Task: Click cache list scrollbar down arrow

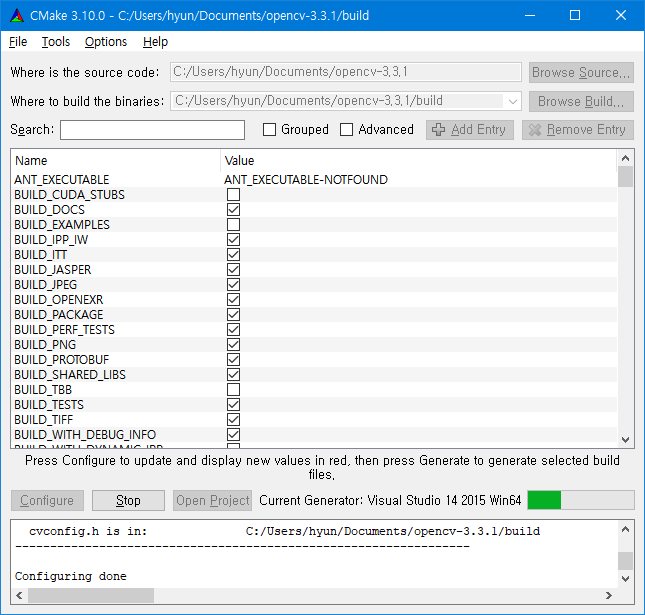Action: [625, 440]
